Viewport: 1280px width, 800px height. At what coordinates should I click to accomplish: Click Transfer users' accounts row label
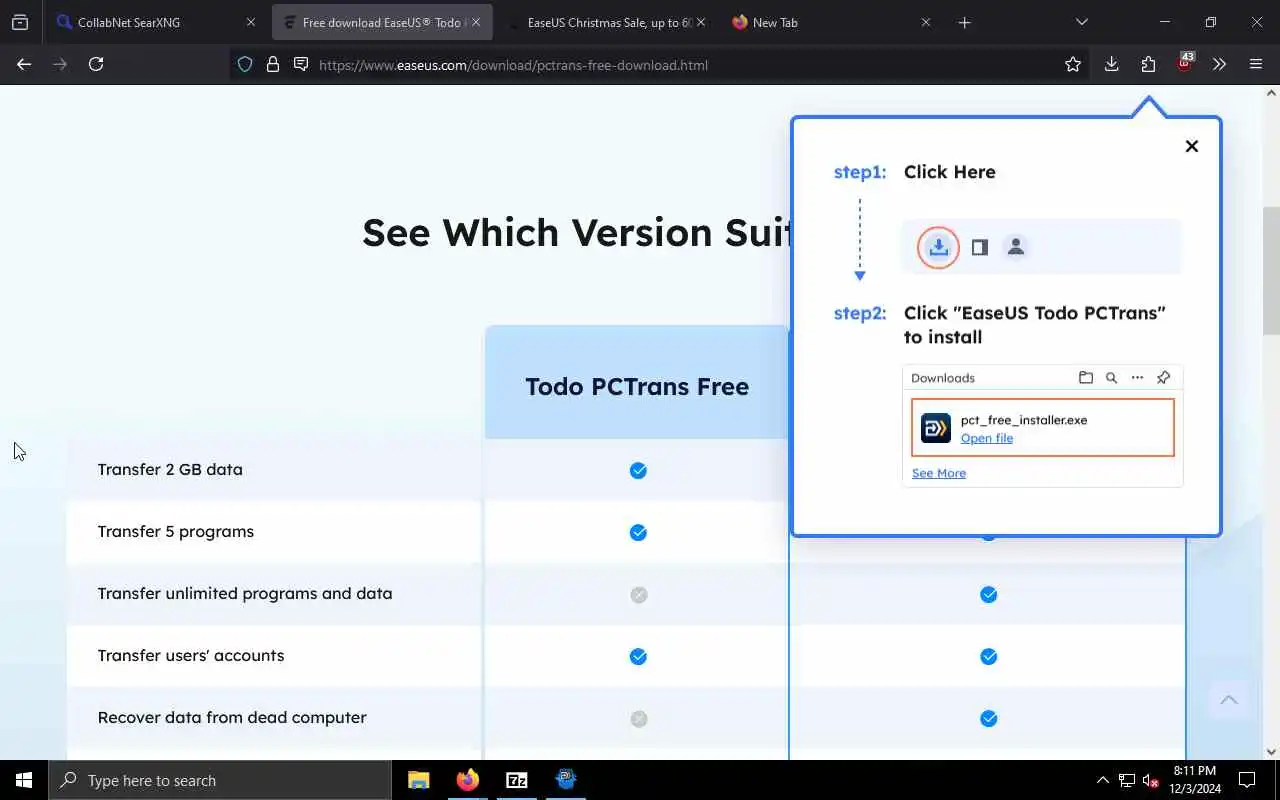coord(191,655)
